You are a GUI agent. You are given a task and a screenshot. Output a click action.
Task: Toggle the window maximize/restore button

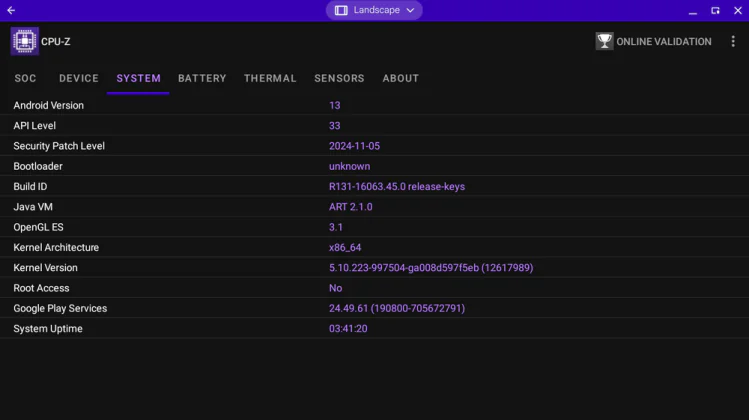[x=715, y=11]
